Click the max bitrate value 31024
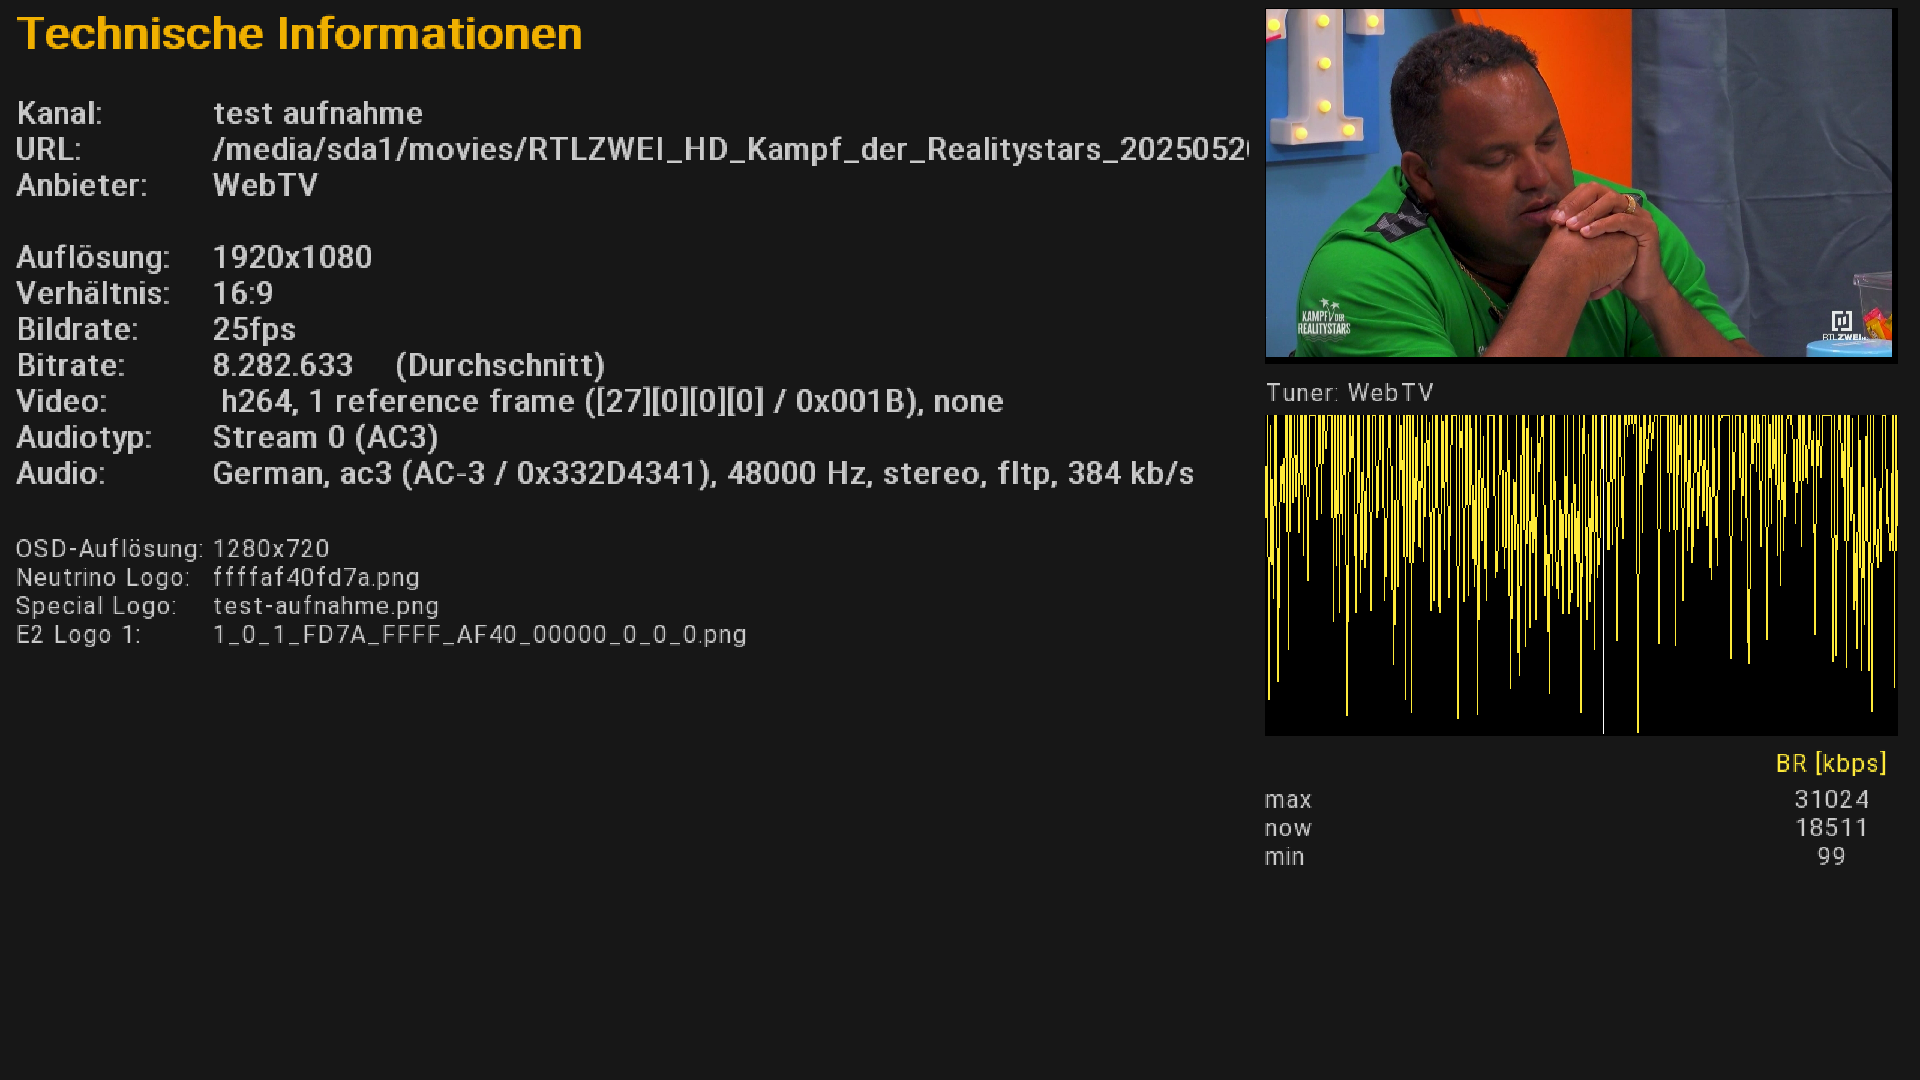 click(1831, 799)
